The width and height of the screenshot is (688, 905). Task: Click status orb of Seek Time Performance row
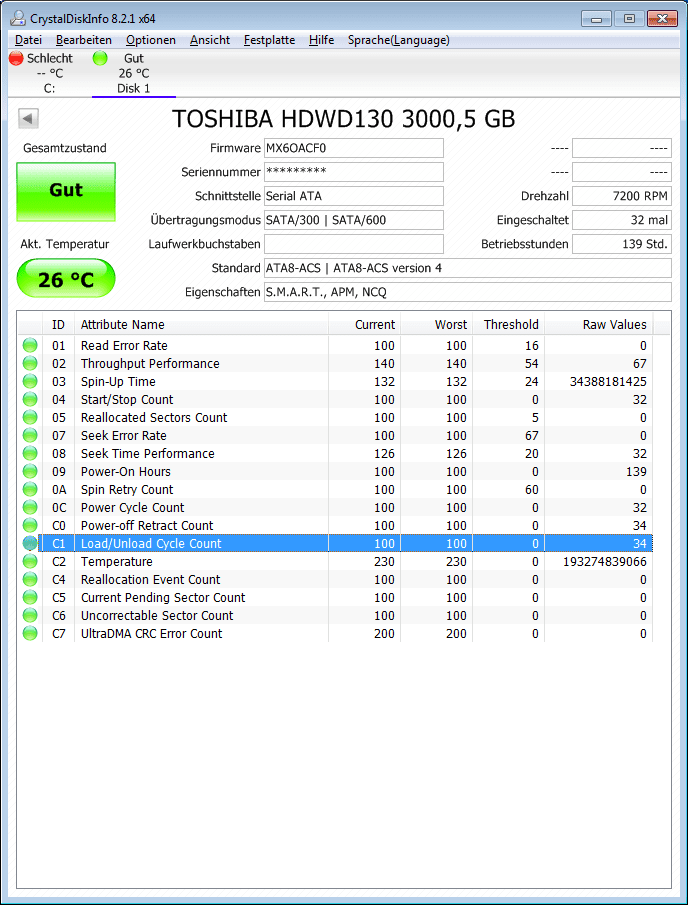point(30,454)
